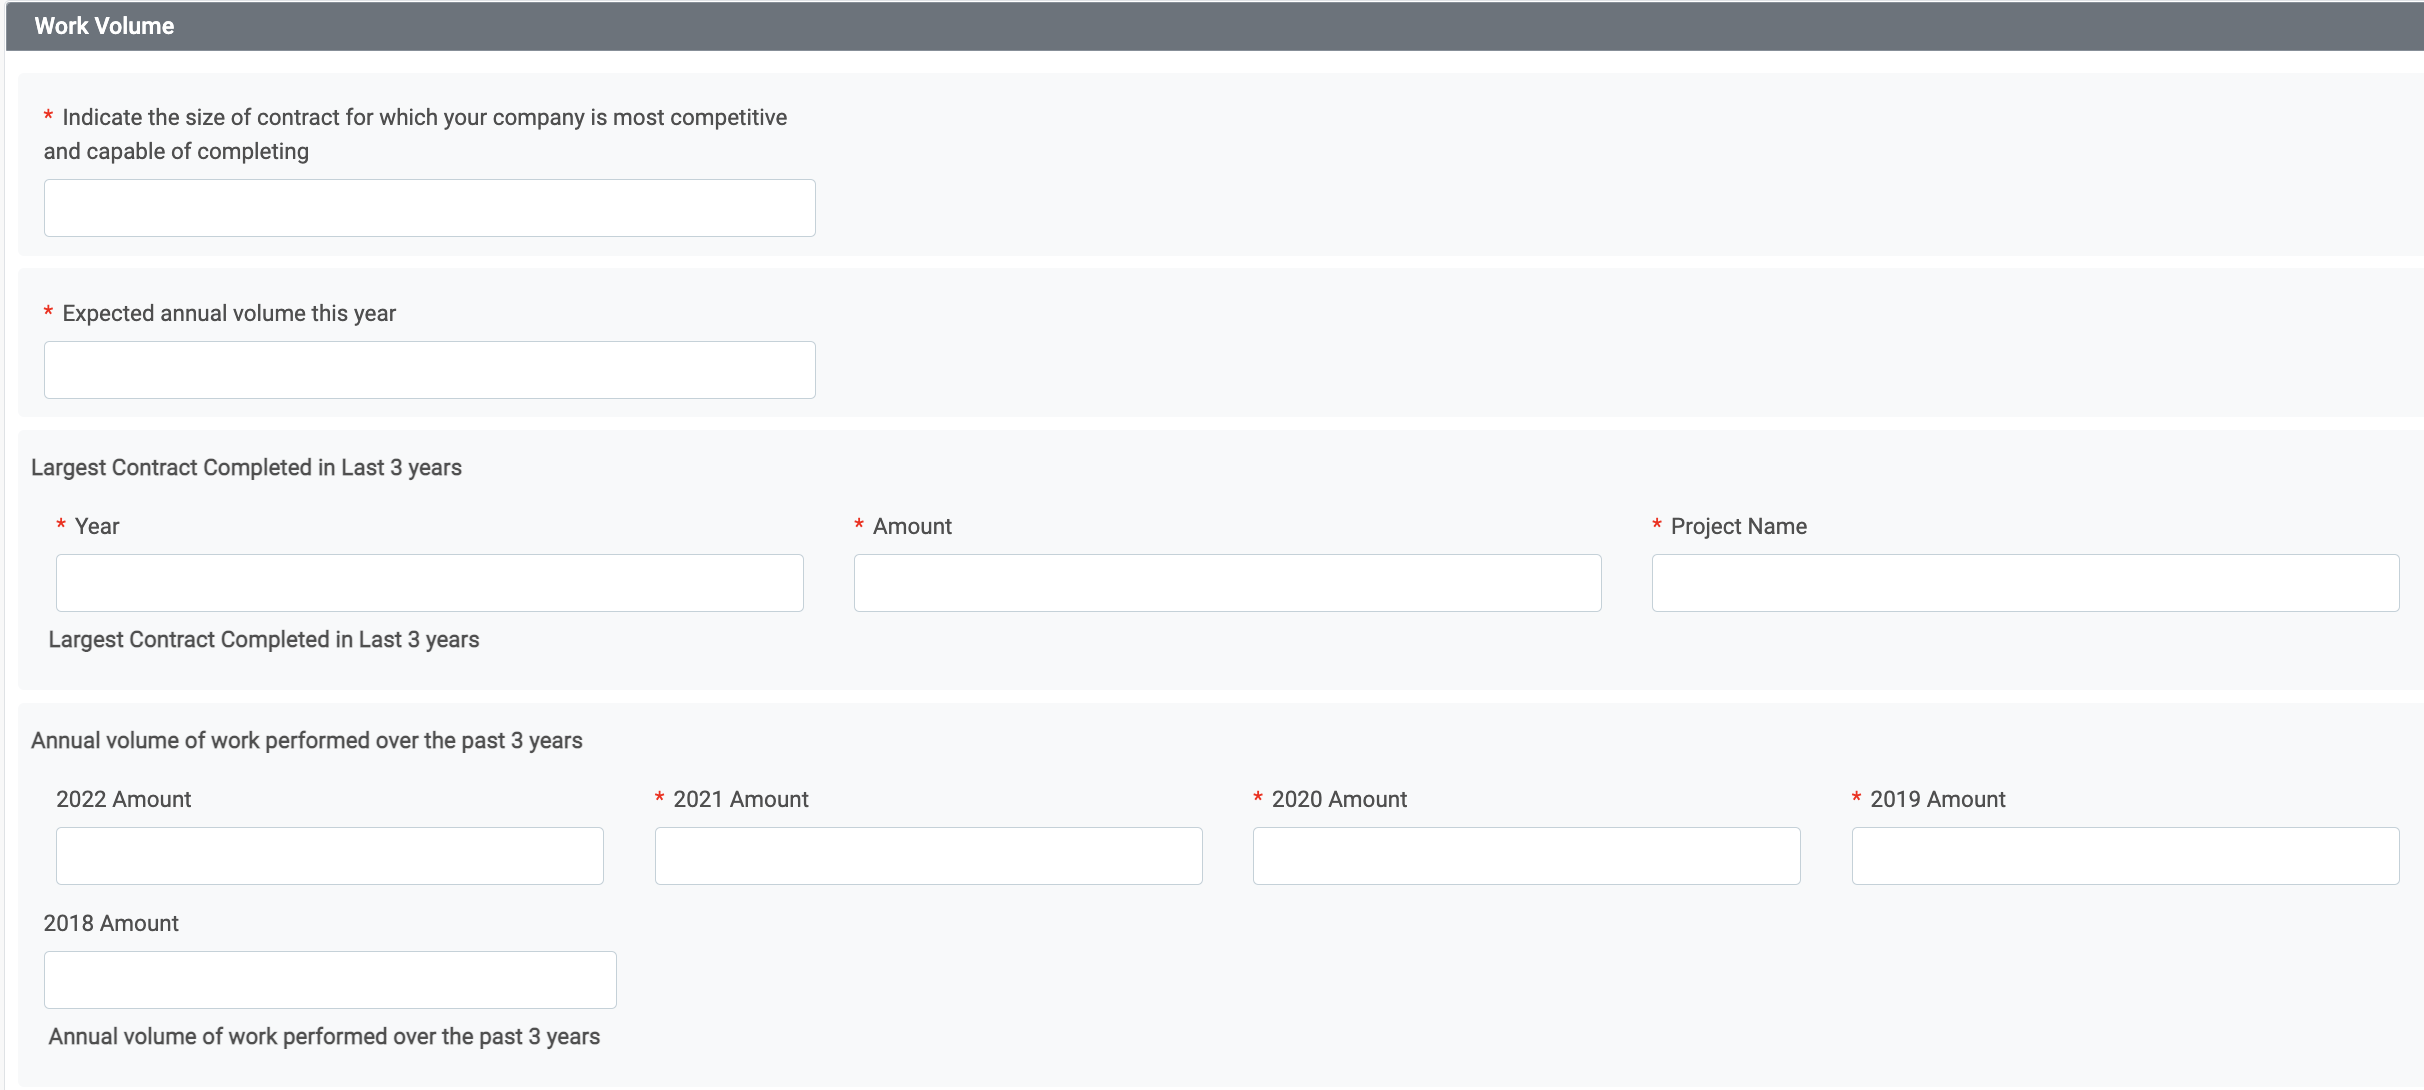Click the '2020 Amount' label
Image resolution: width=2424 pixels, height=1090 pixels.
(1339, 799)
